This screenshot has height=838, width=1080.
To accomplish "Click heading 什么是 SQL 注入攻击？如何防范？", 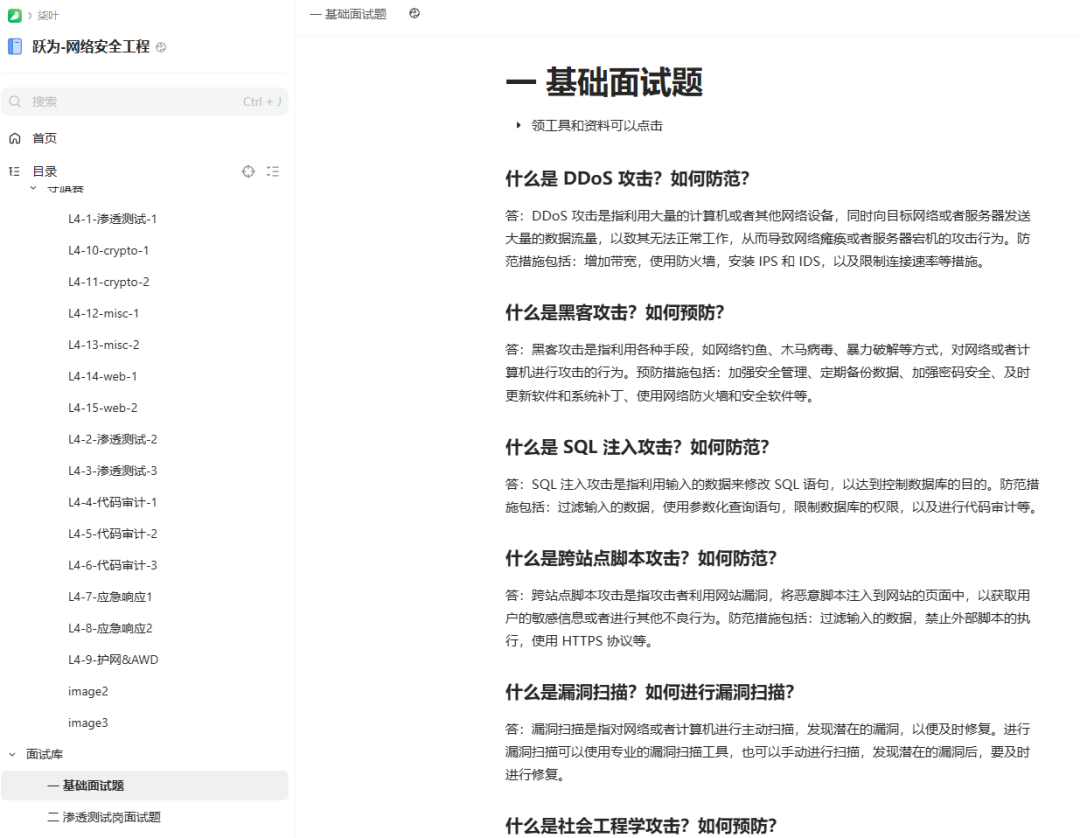I will click(x=637, y=448).
